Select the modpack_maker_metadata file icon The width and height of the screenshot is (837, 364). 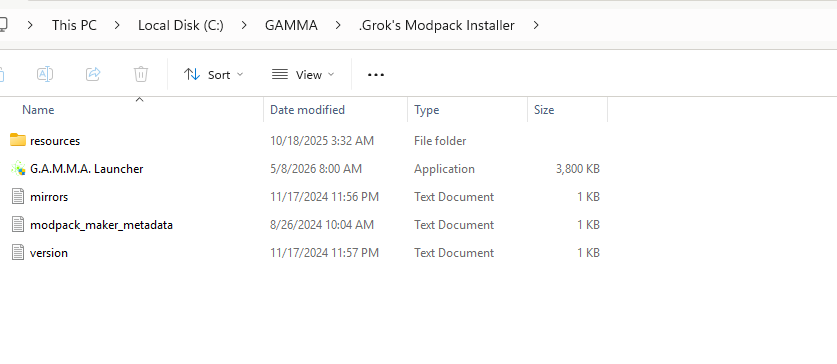(x=18, y=224)
